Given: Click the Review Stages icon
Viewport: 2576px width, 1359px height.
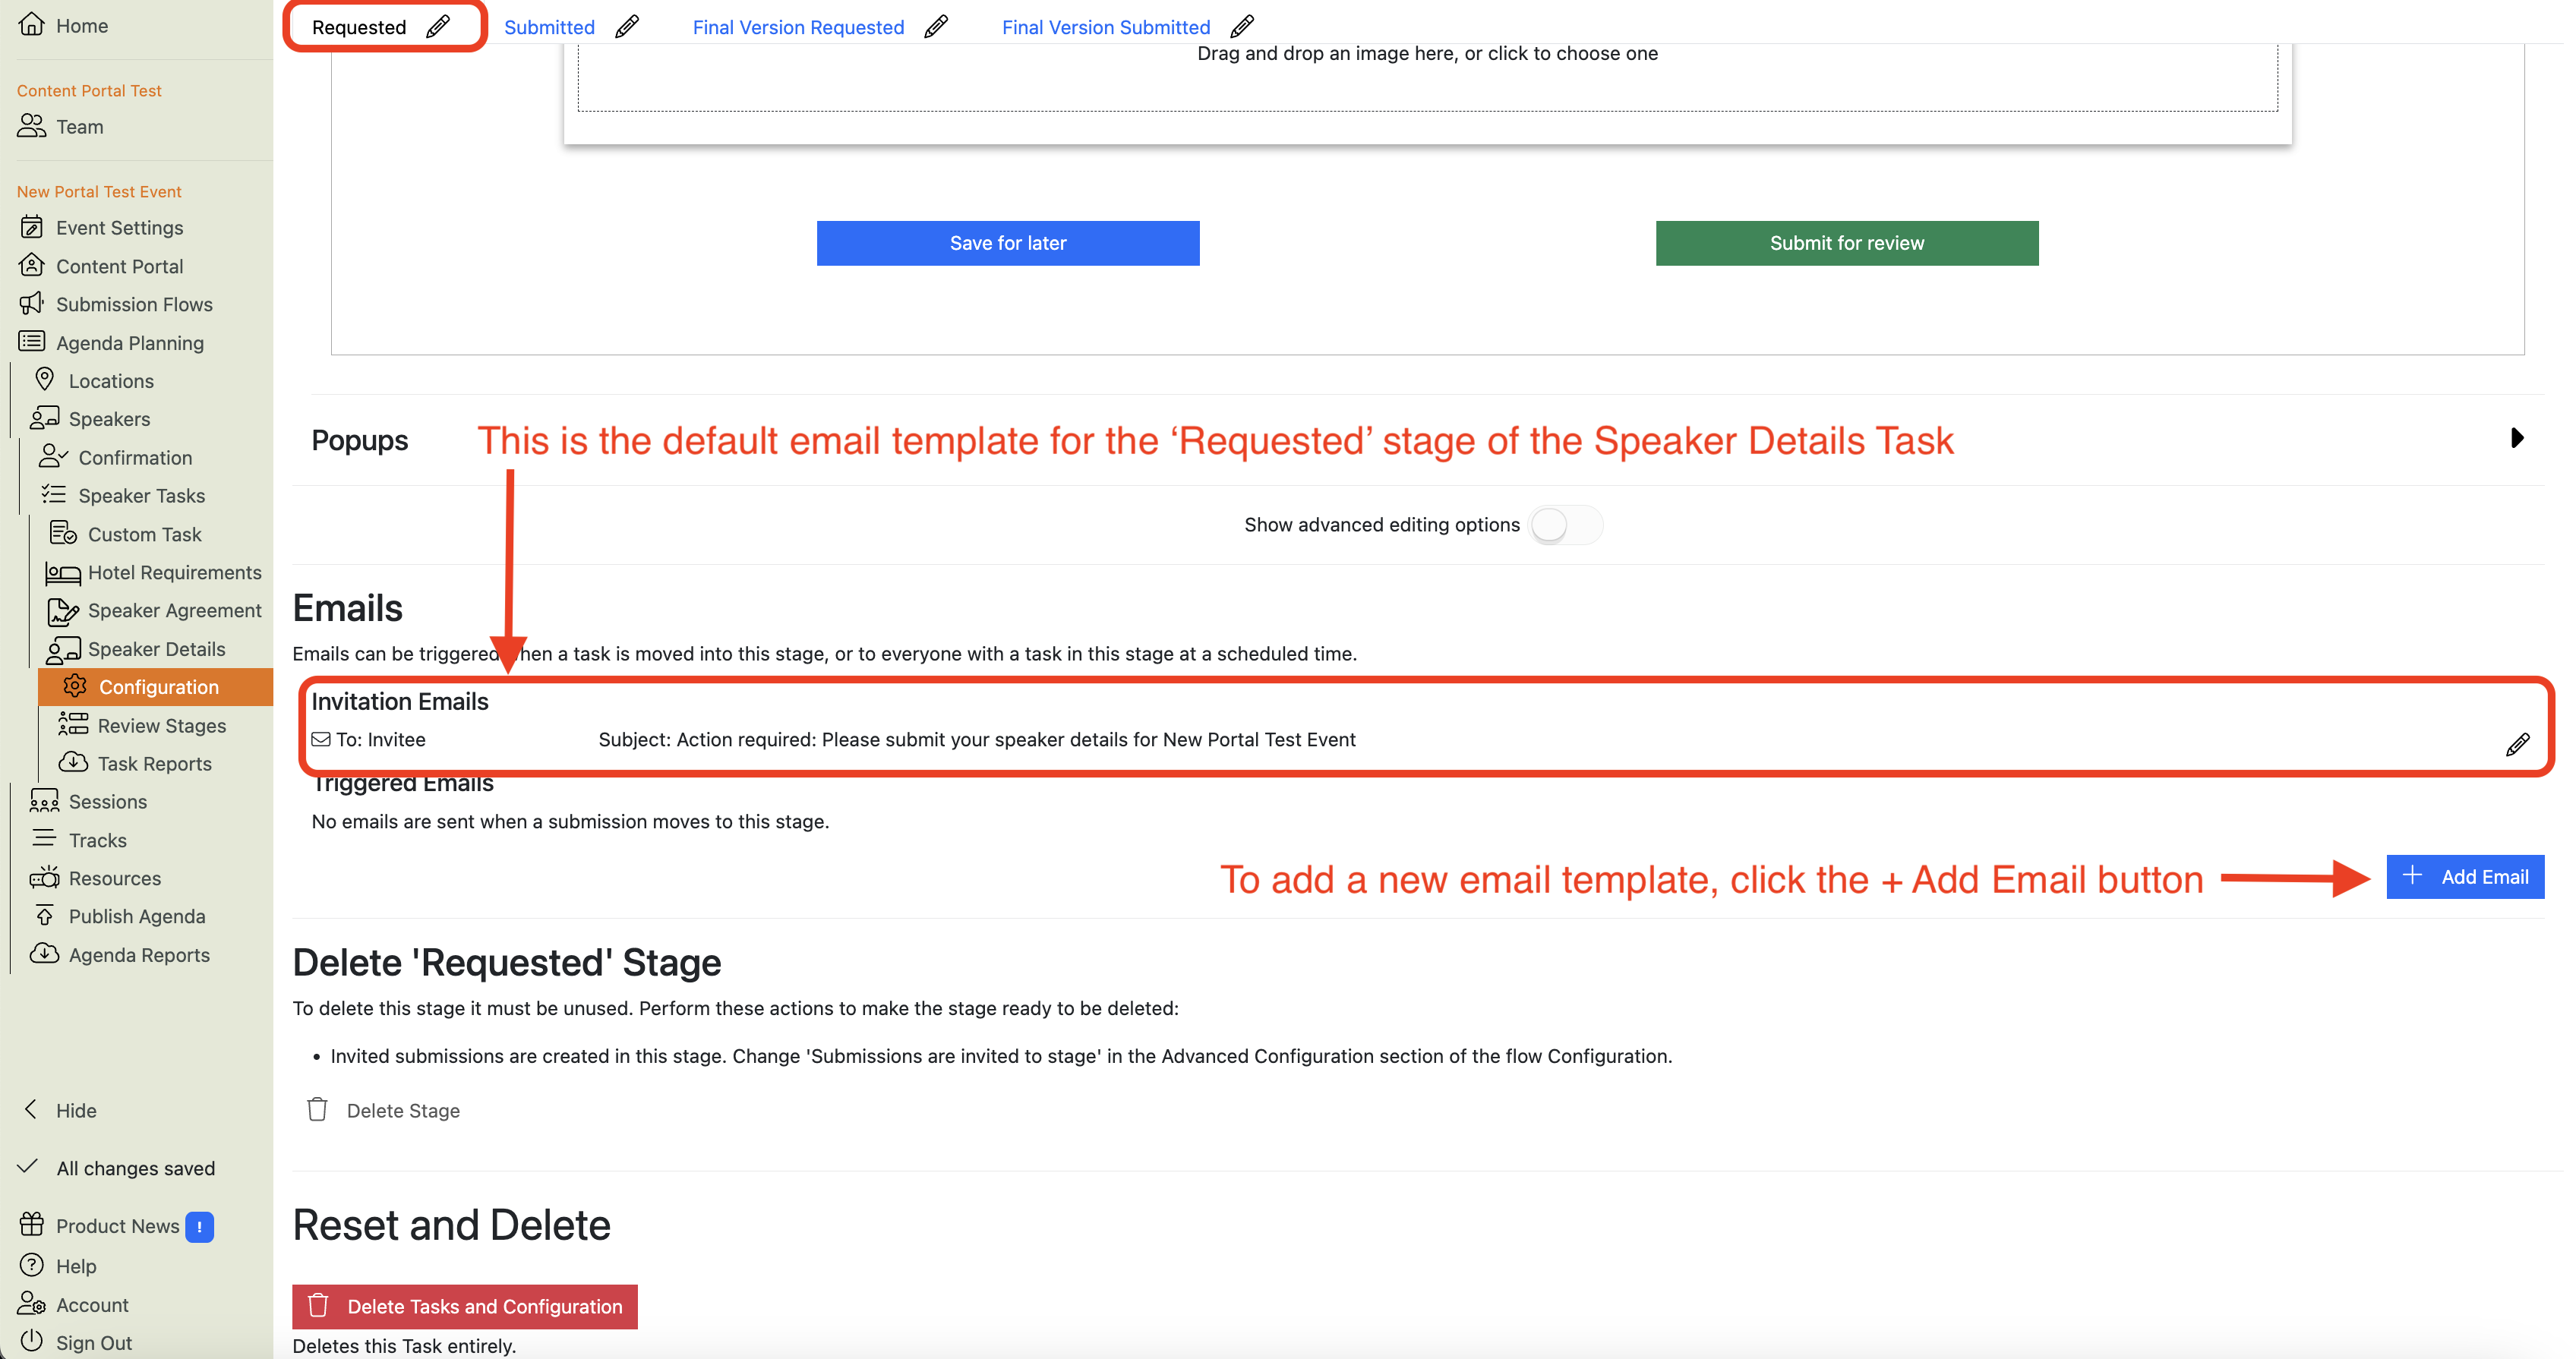Looking at the screenshot, I should click(x=73, y=724).
